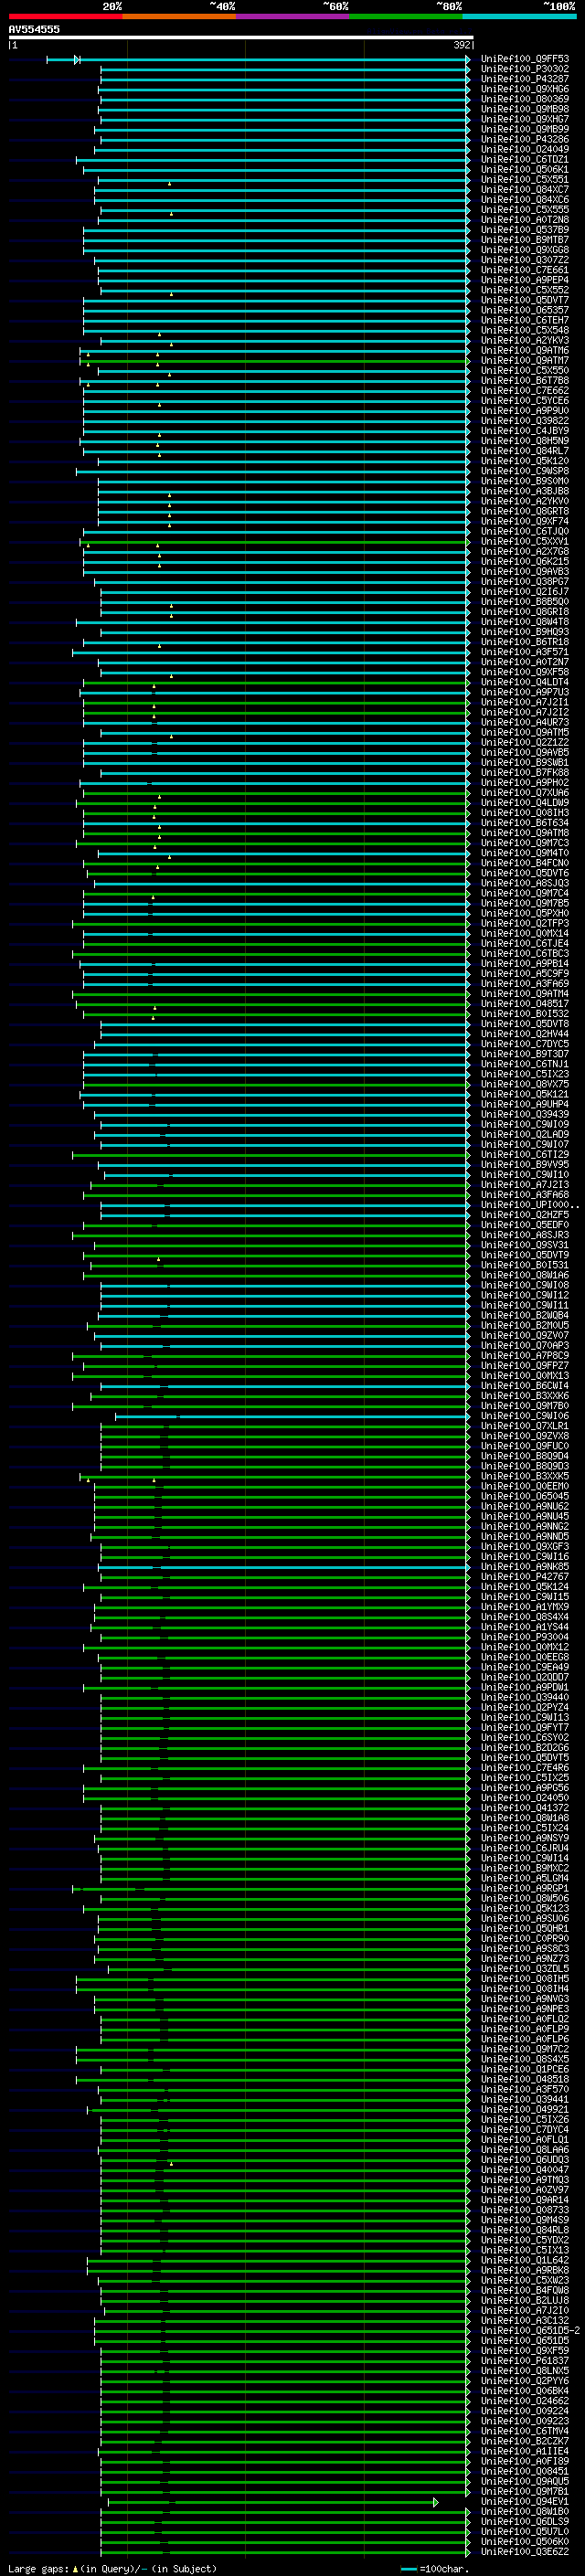The image size is (585, 2576).
Task: Select hit UniRef100_Q9FUC0
Action: pos(525,1445)
